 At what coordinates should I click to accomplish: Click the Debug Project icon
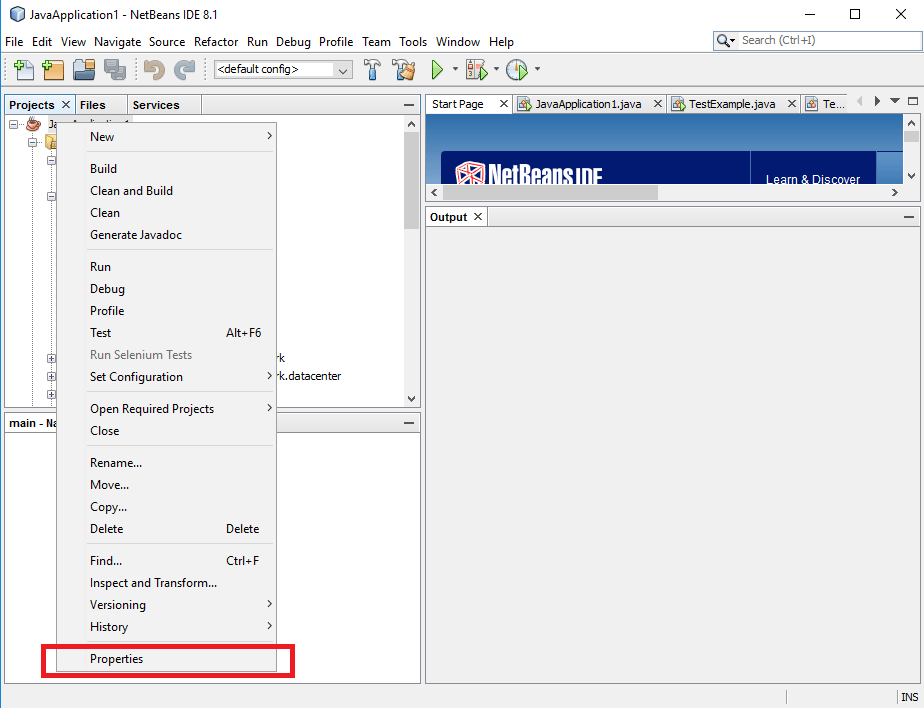click(477, 70)
